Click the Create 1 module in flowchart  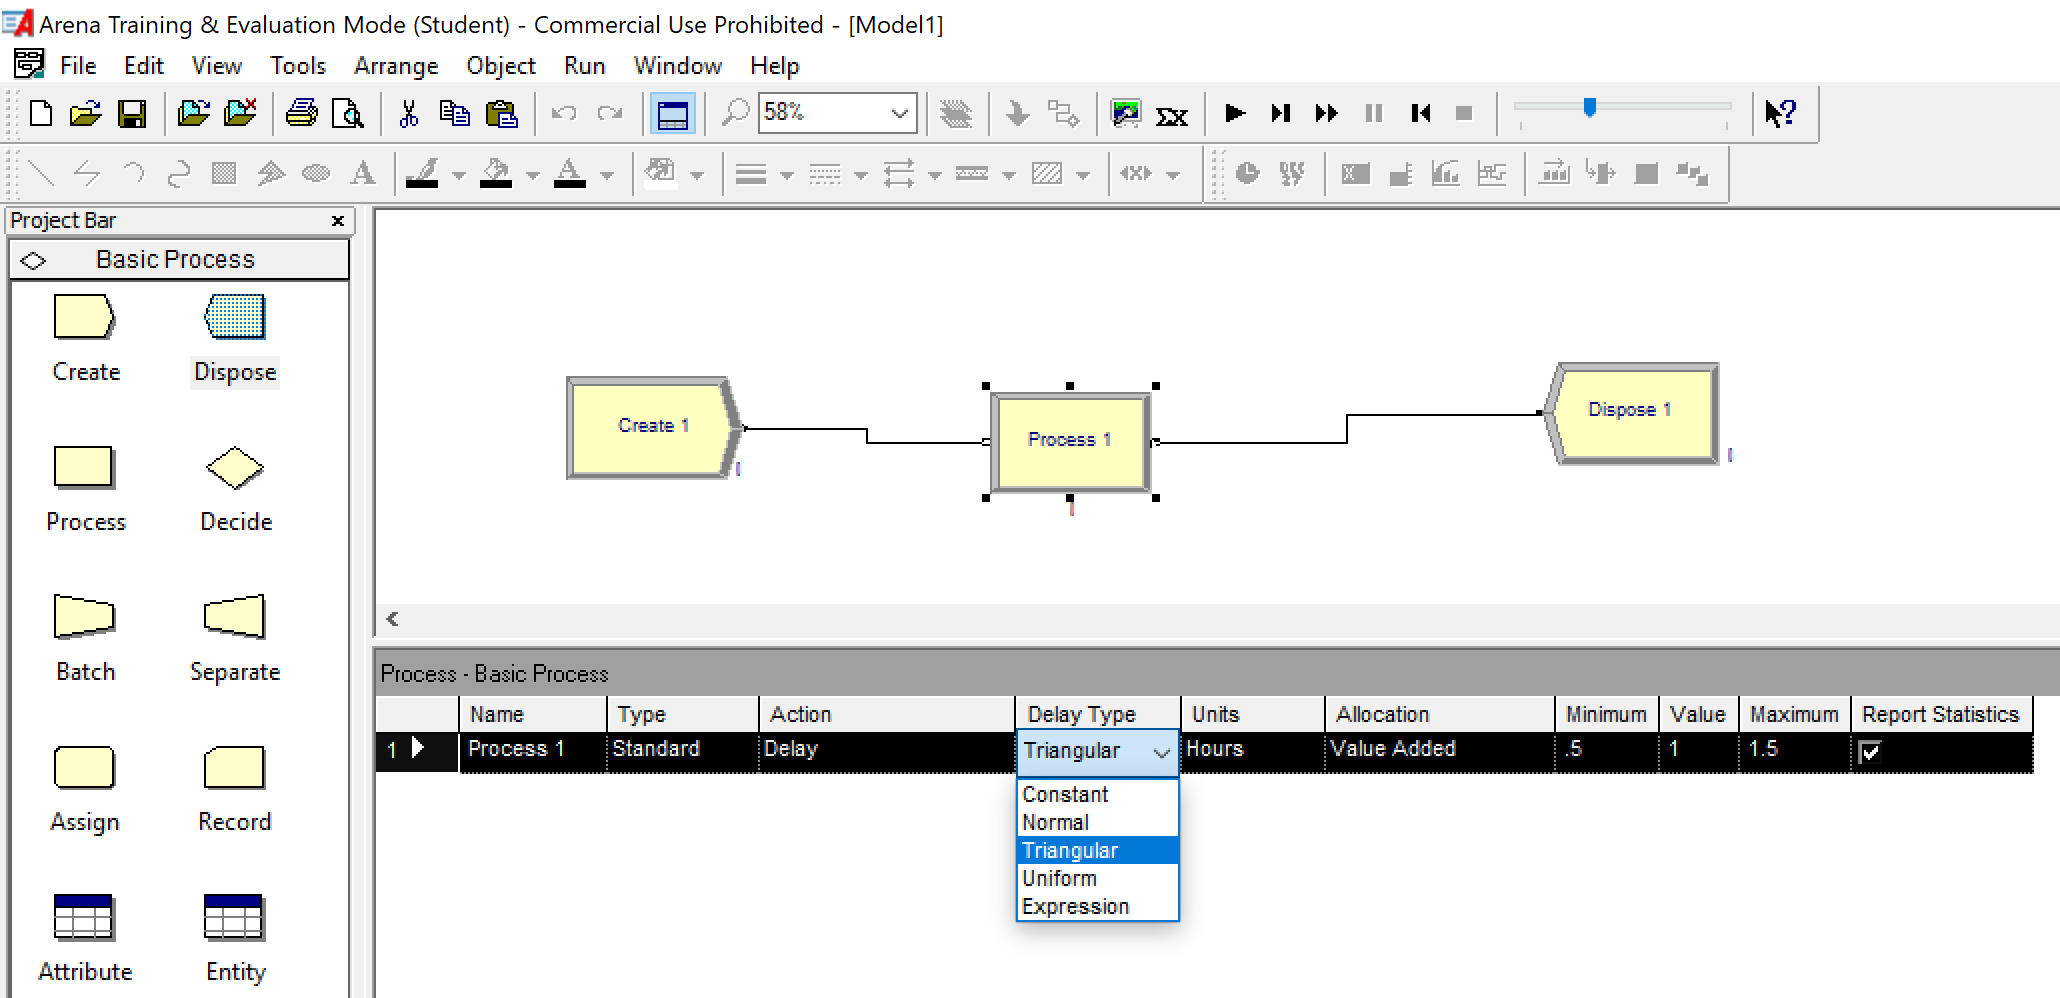(x=654, y=427)
